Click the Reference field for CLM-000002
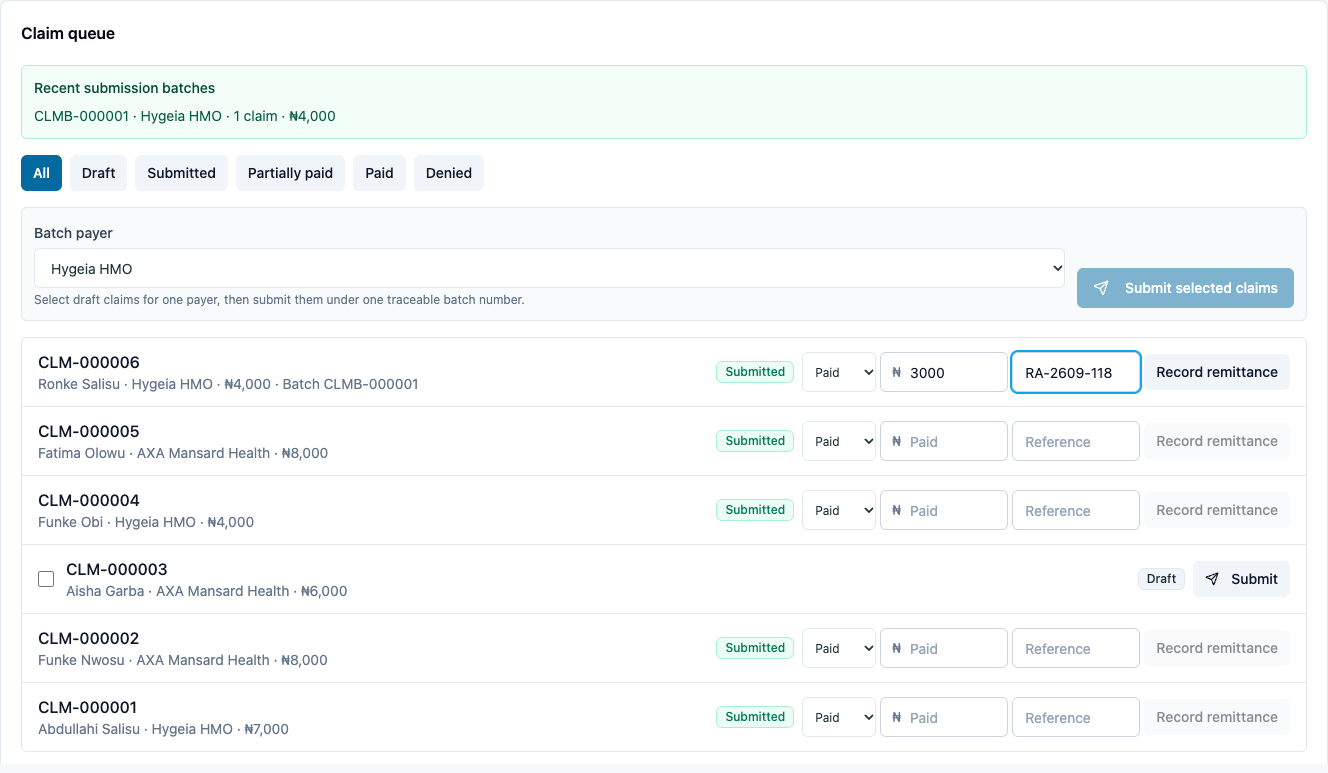Image resolution: width=1328 pixels, height=773 pixels. [1076, 648]
